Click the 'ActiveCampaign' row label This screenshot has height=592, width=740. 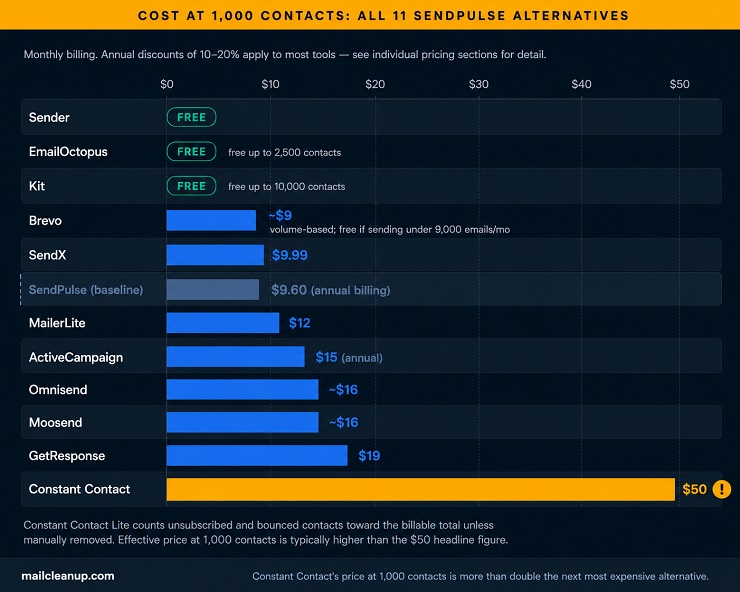click(76, 357)
